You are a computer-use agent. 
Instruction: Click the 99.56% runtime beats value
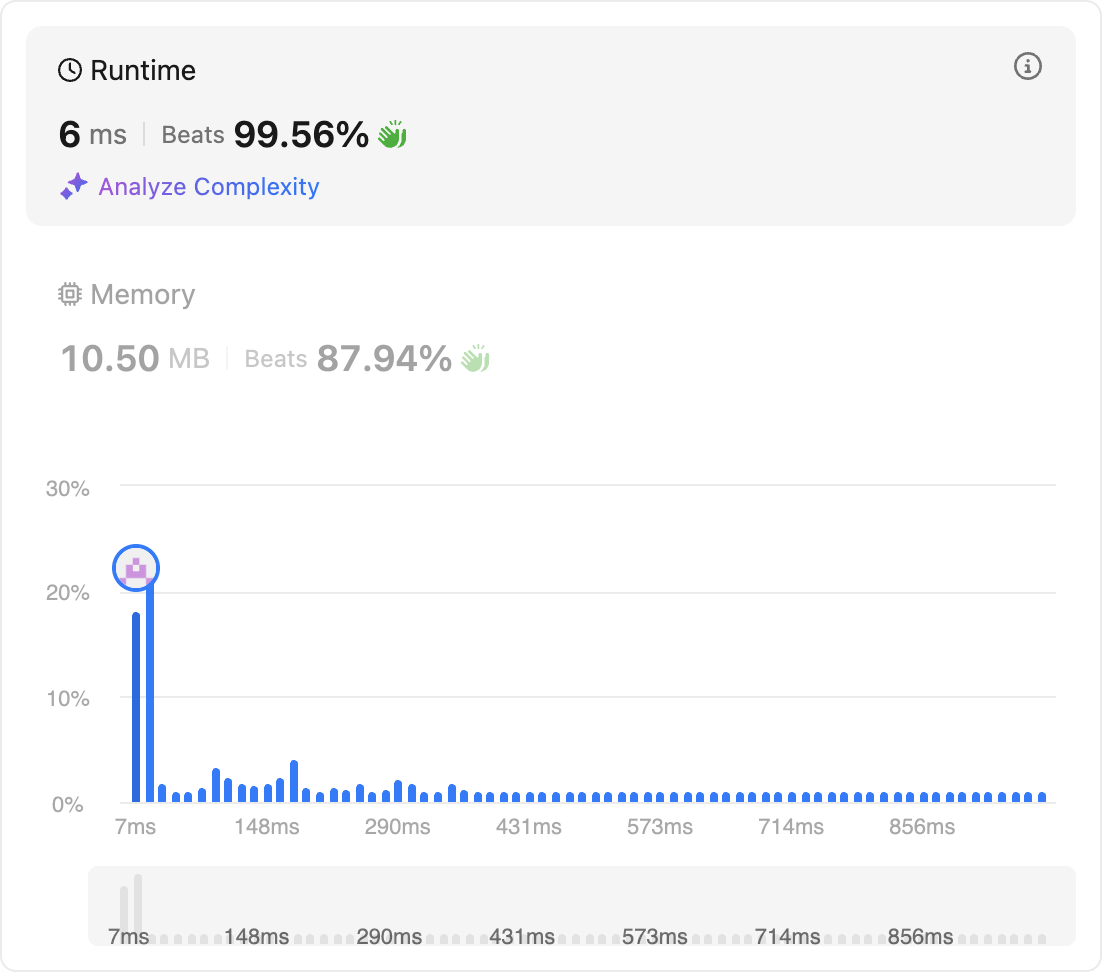coord(301,134)
